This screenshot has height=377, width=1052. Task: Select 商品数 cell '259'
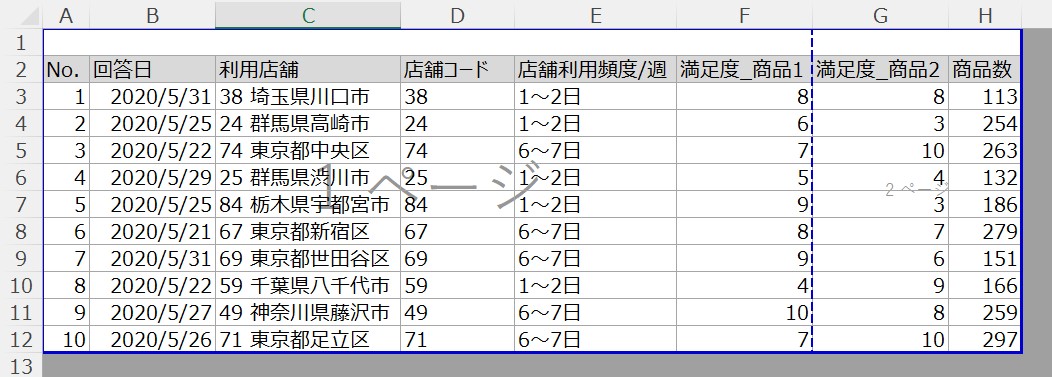[x=985, y=313]
